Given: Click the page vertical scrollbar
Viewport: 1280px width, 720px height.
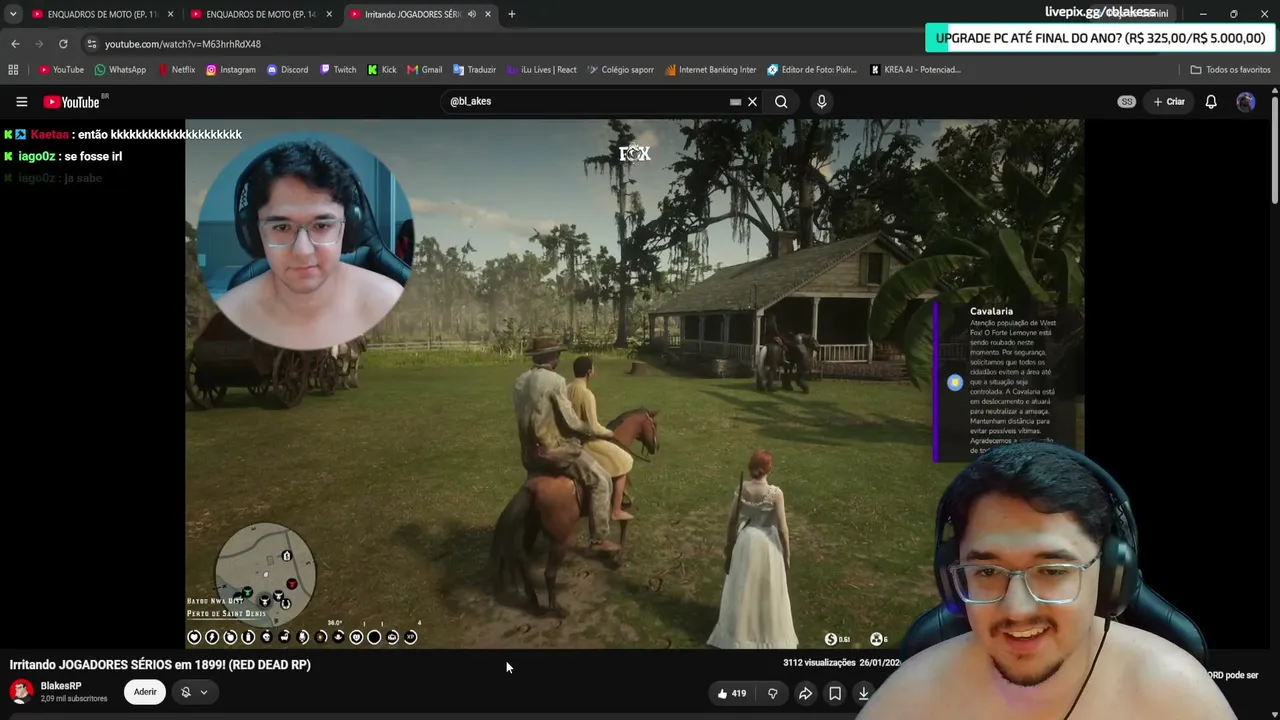Looking at the screenshot, I should pos(1274,150).
